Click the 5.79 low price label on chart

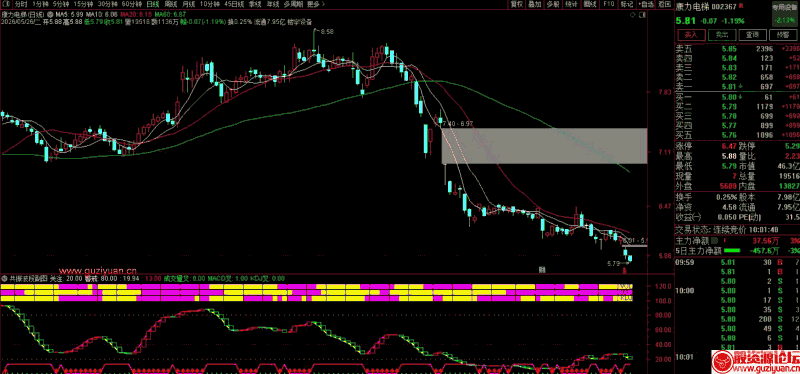tap(614, 264)
